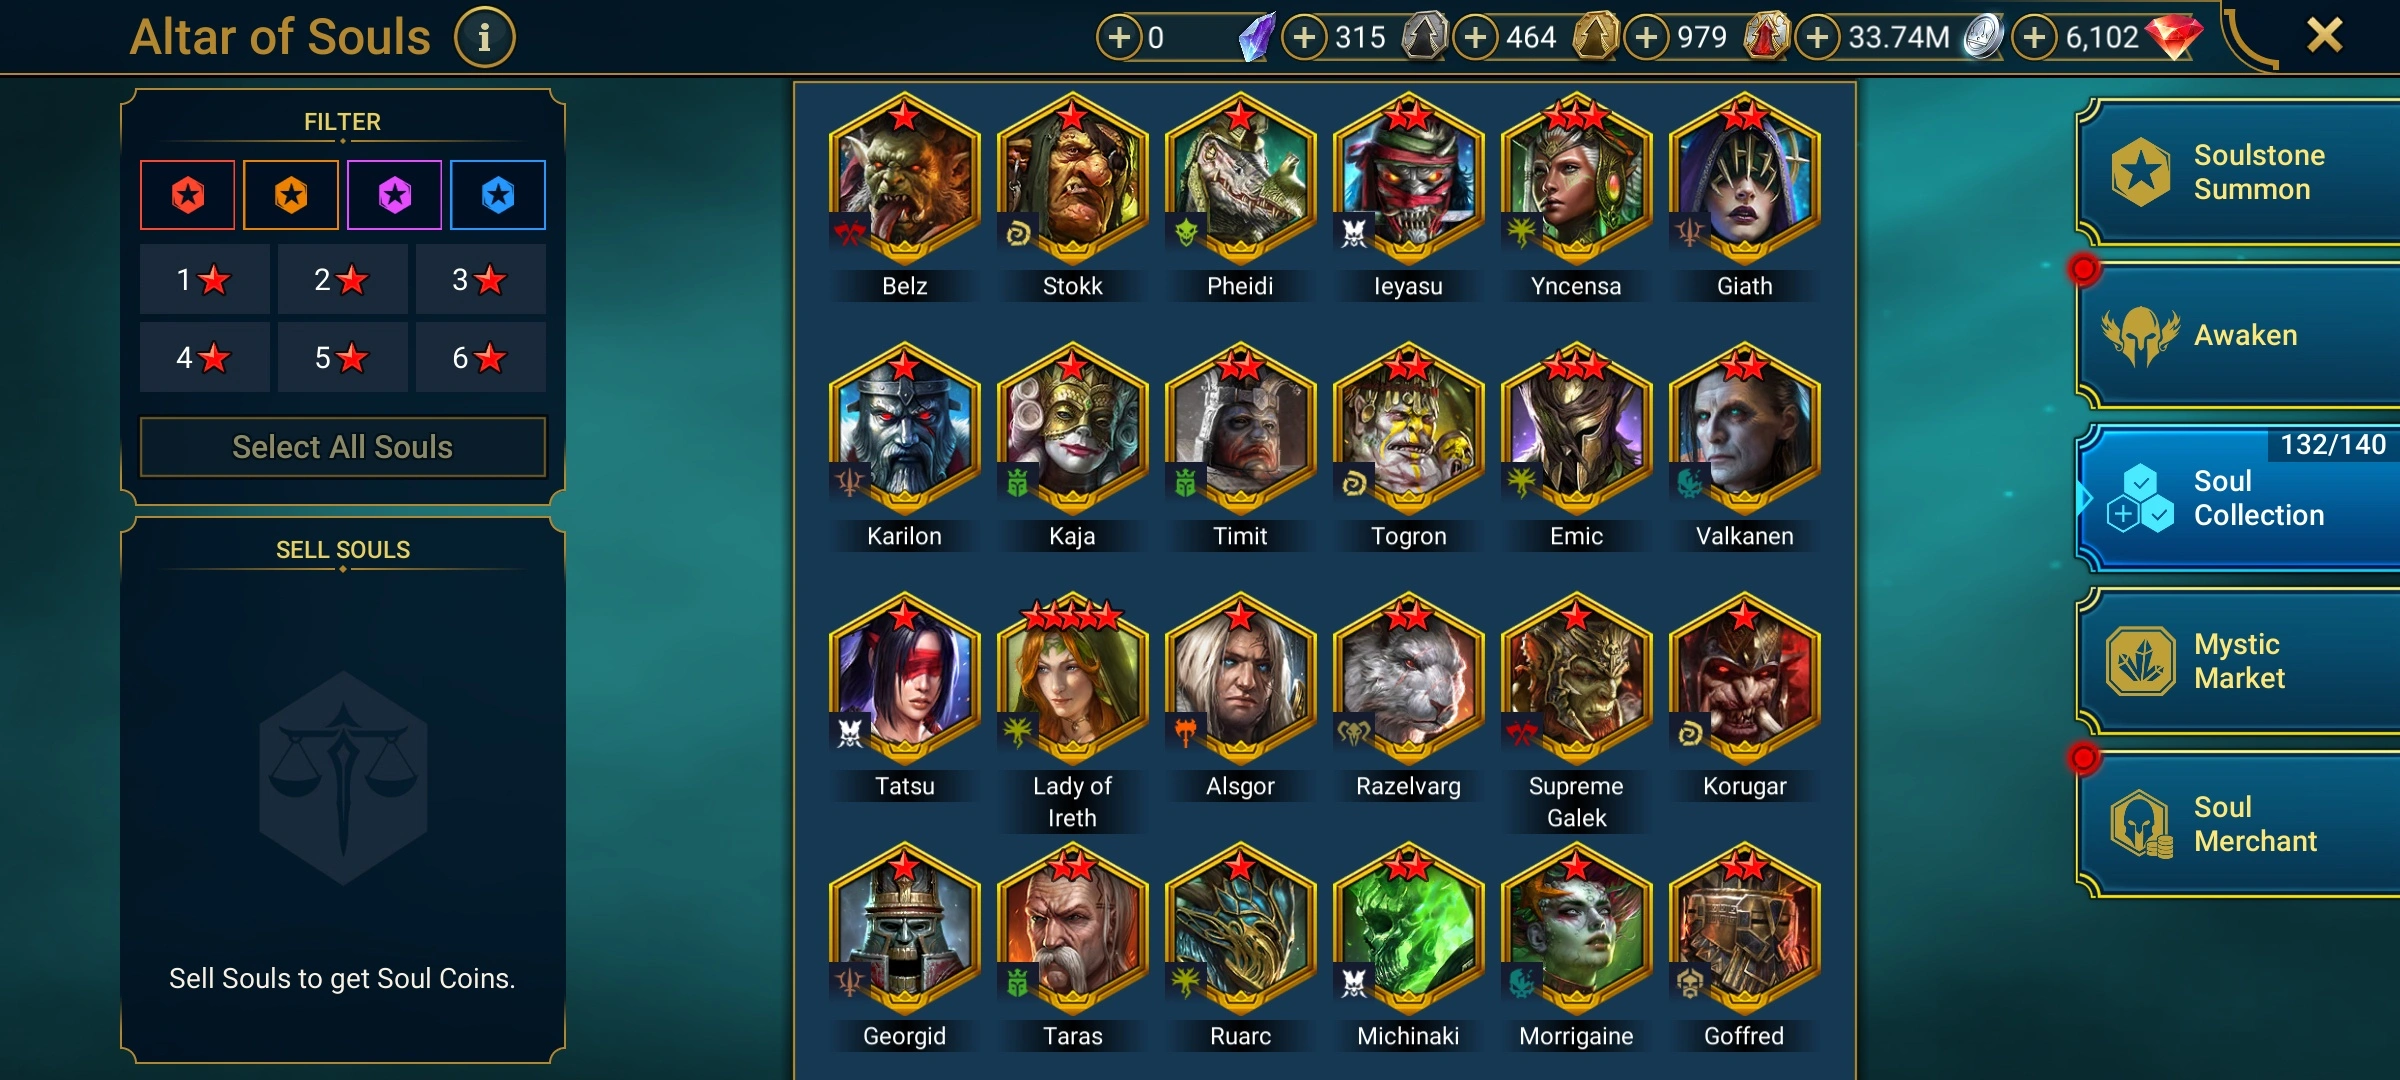Screen dimensions: 2400x1080
Task: Toggle the red rarity soul filter
Action: tap(188, 195)
